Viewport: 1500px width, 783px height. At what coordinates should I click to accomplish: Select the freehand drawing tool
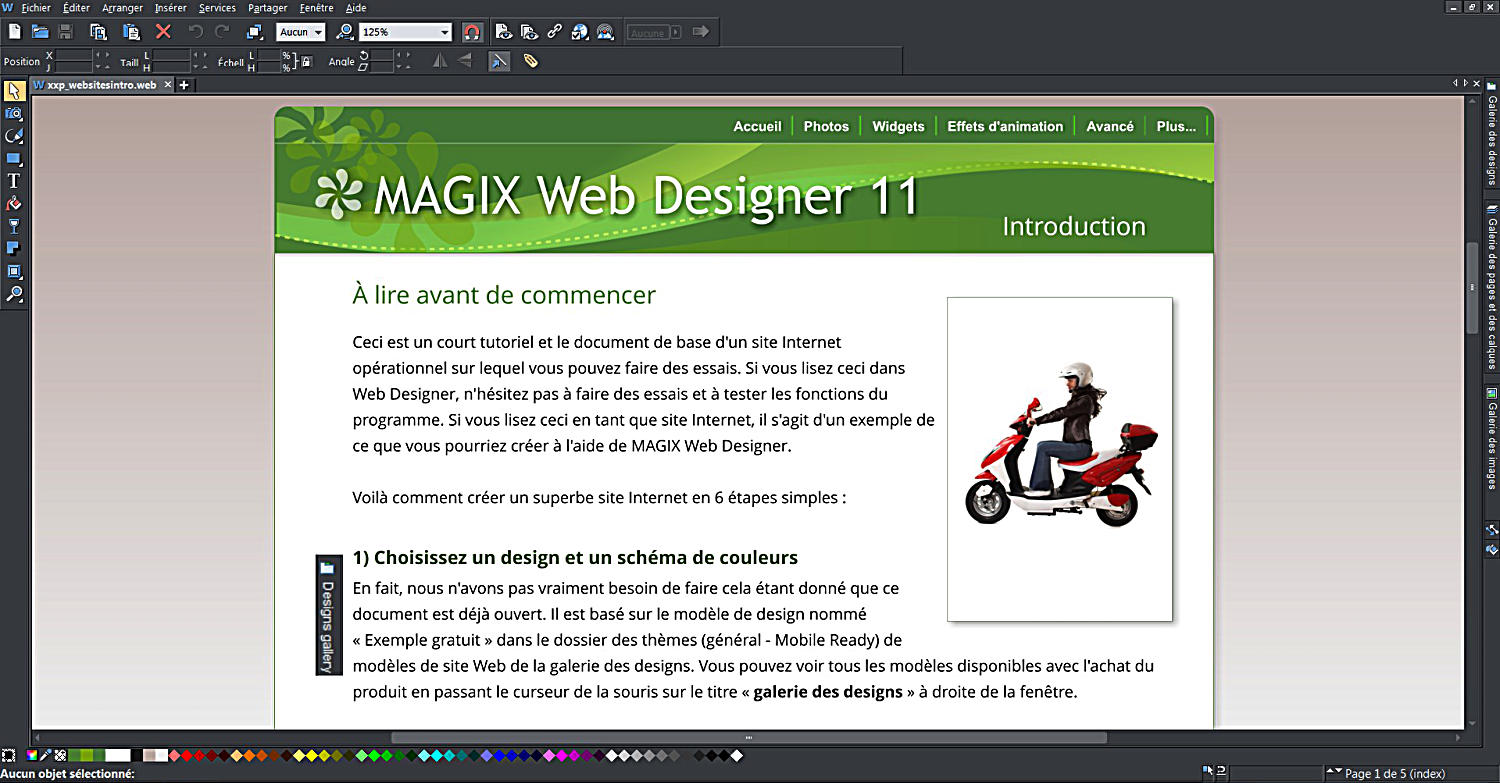tap(14, 136)
